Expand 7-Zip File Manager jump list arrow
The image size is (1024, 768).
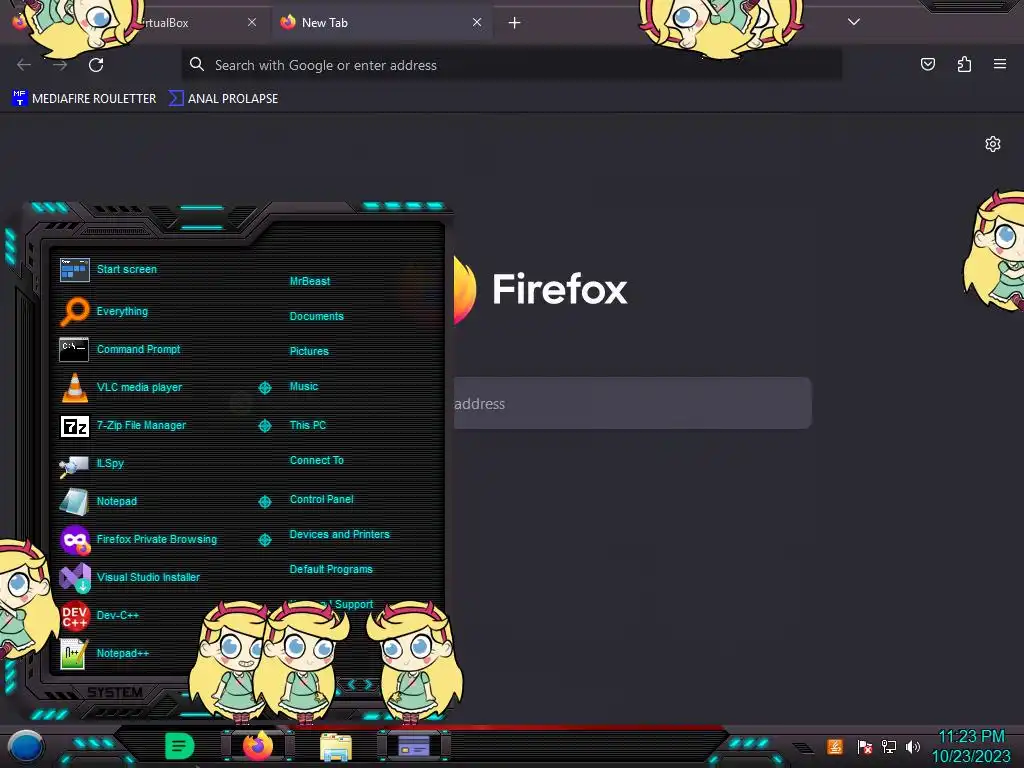264,426
